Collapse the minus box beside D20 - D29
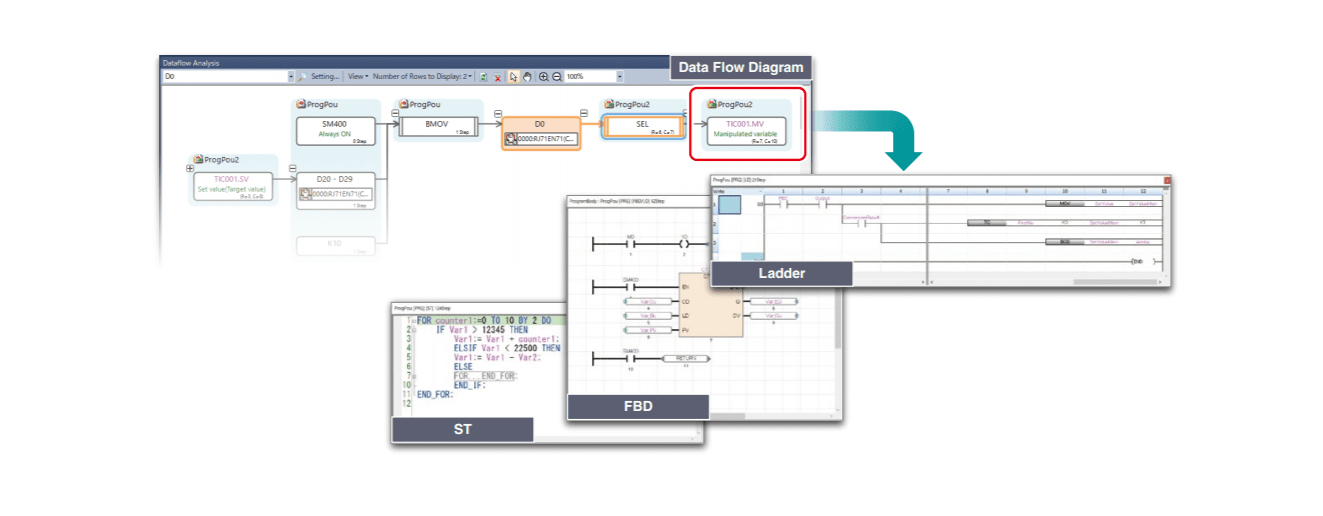The width and height of the screenshot is (1323, 516). [x=292, y=168]
